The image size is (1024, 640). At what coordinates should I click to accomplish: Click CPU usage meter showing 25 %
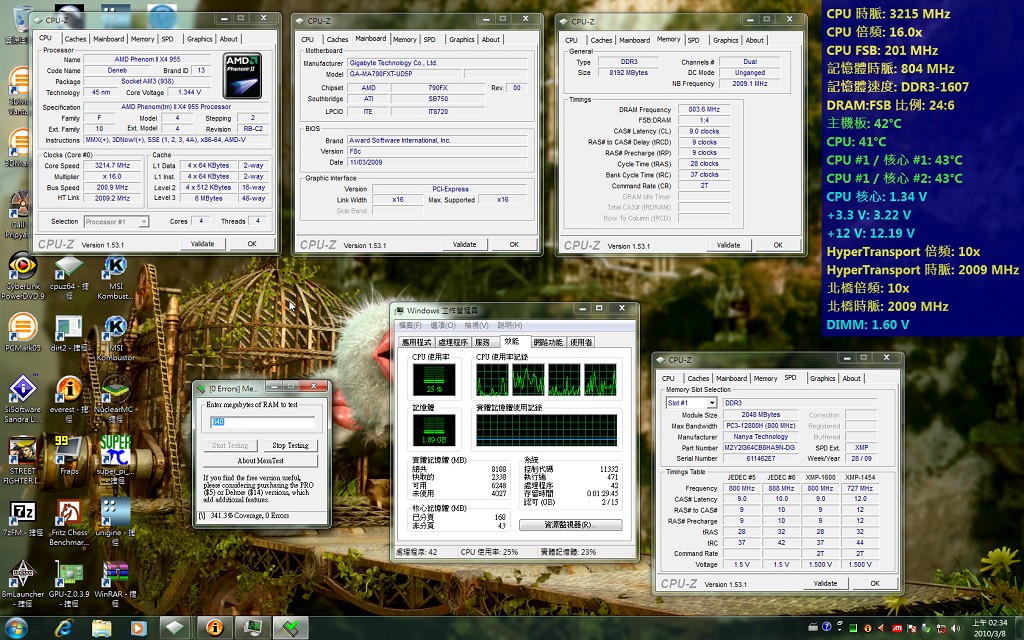434,379
